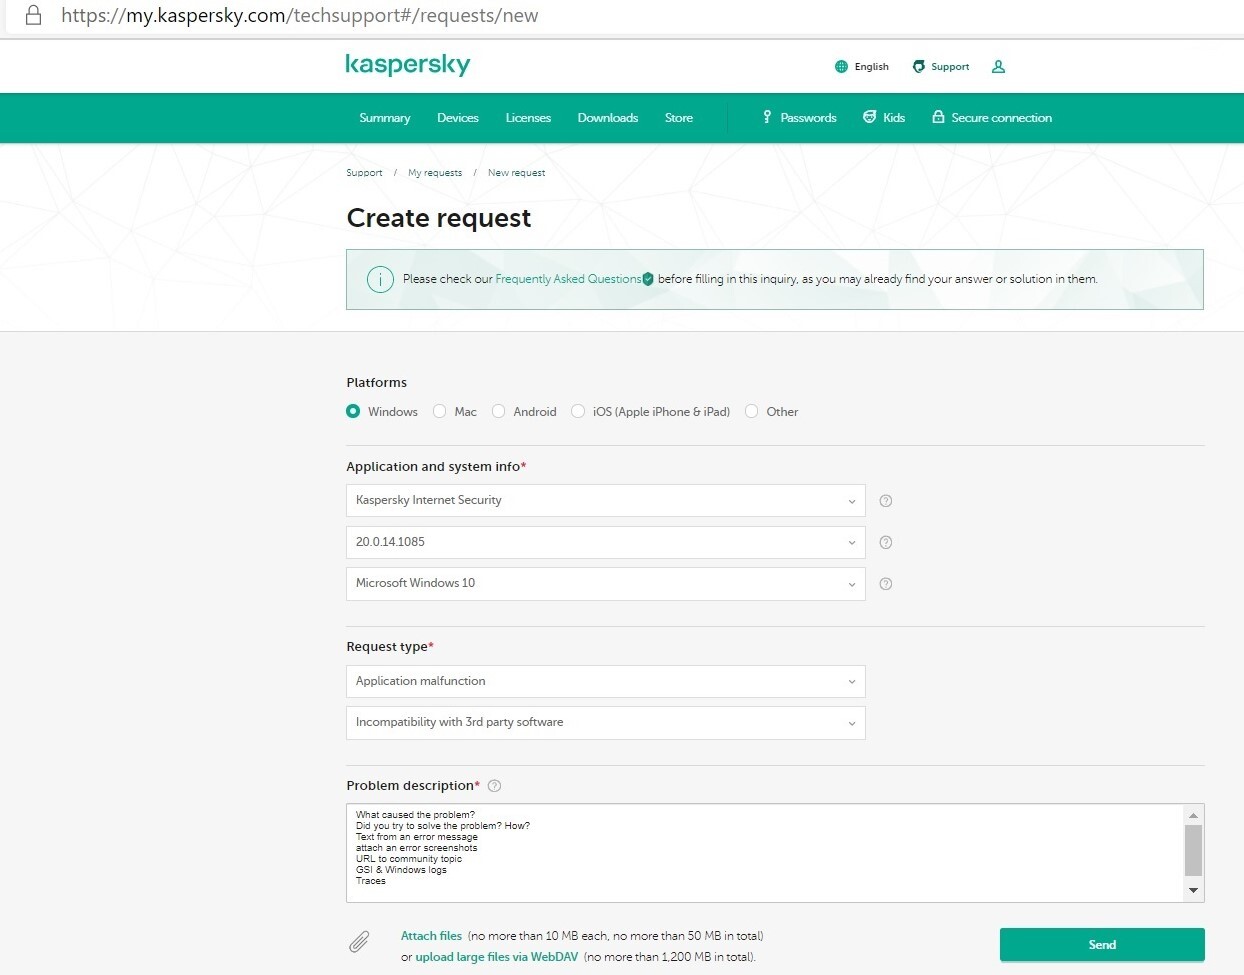Click the description scrollbar down arrow
The height and width of the screenshot is (975, 1244).
coord(1193,890)
